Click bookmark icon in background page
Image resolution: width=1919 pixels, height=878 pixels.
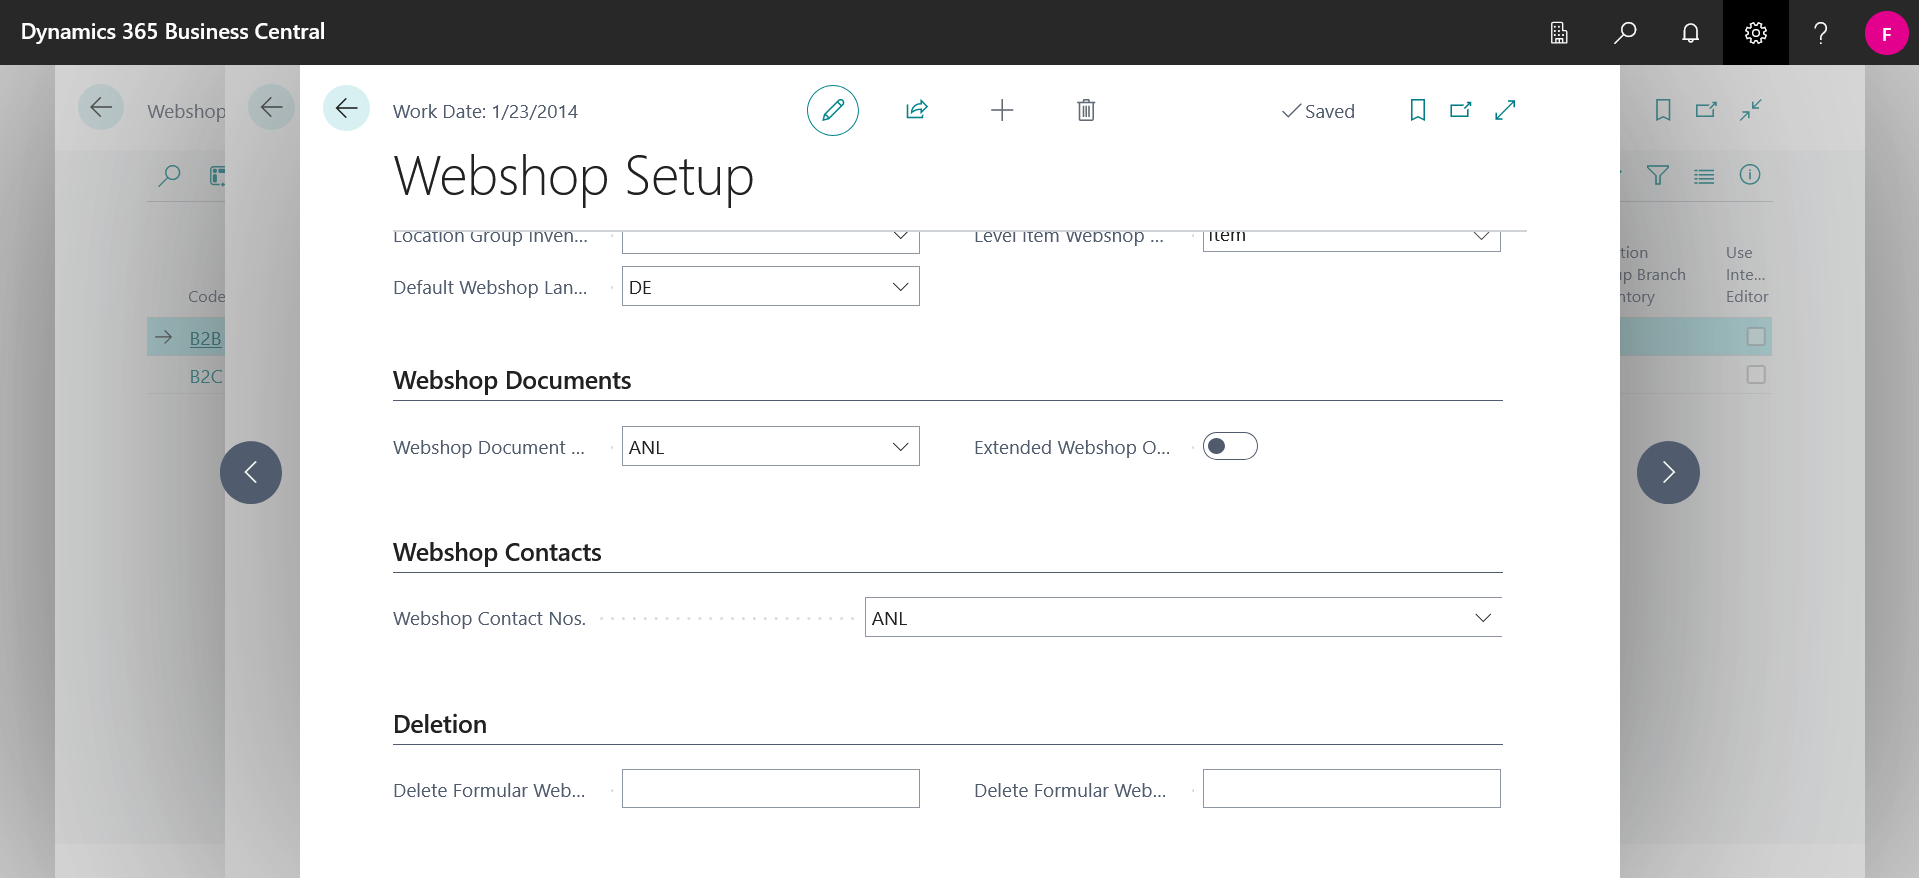point(1663,110)
